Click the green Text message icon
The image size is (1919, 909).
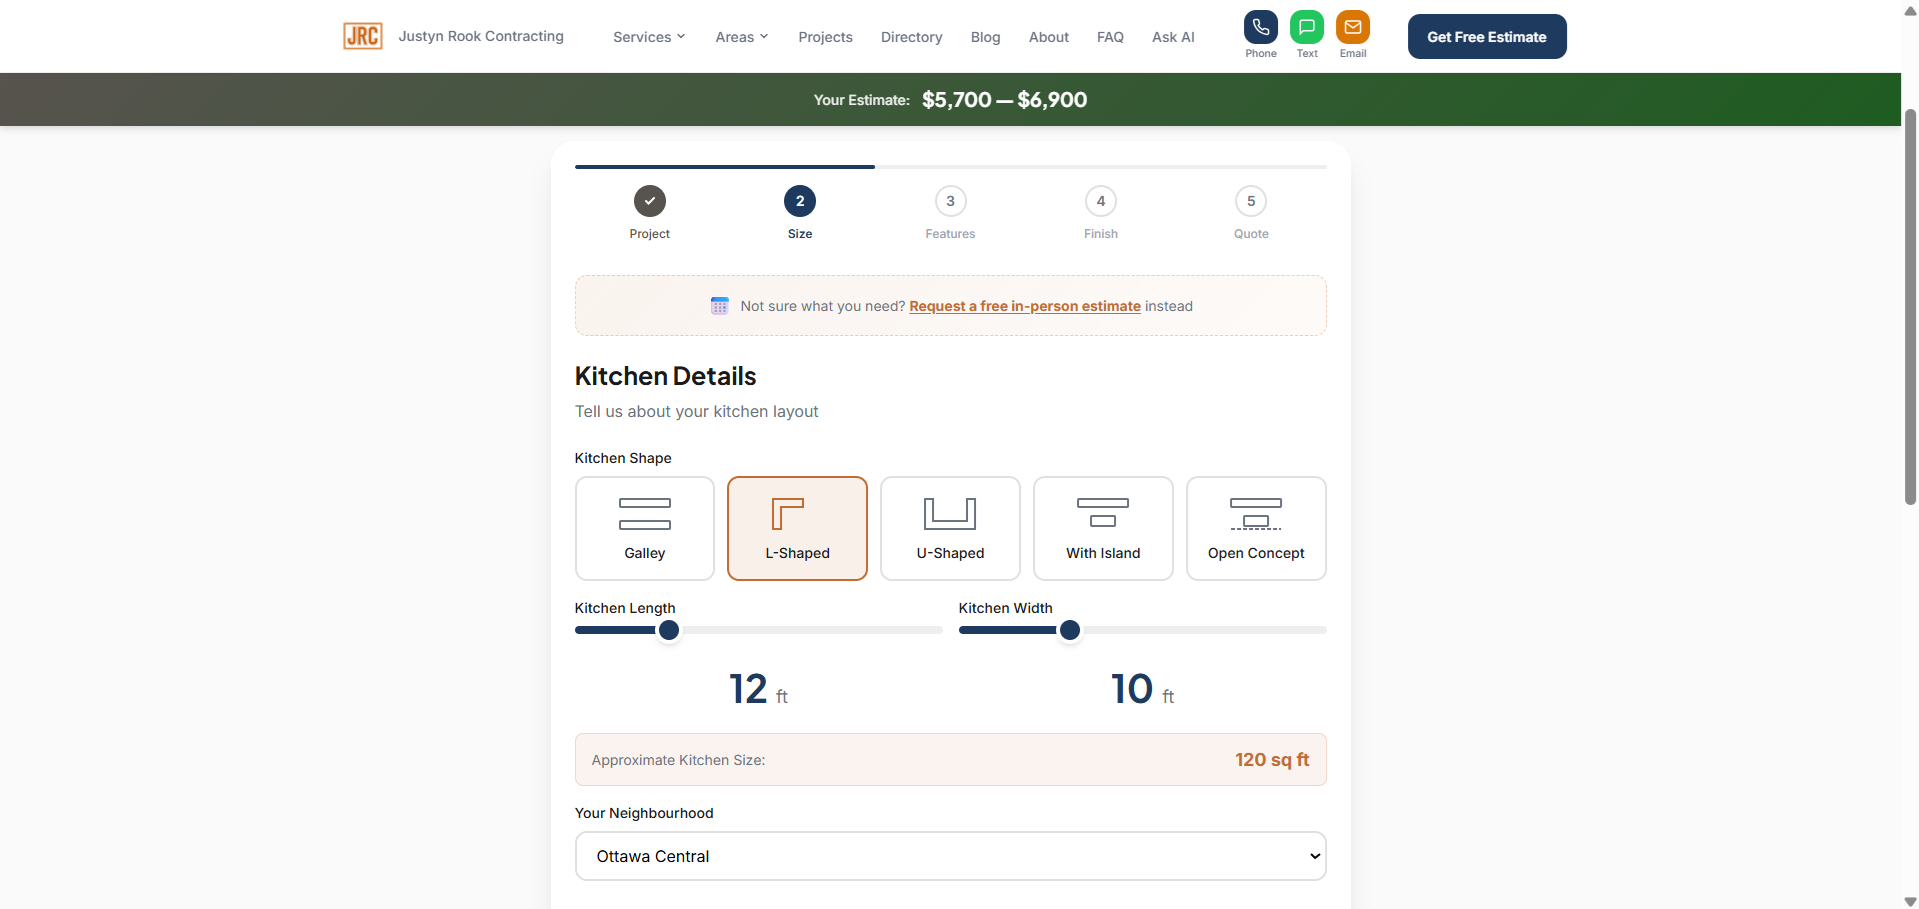(1307, 27)
